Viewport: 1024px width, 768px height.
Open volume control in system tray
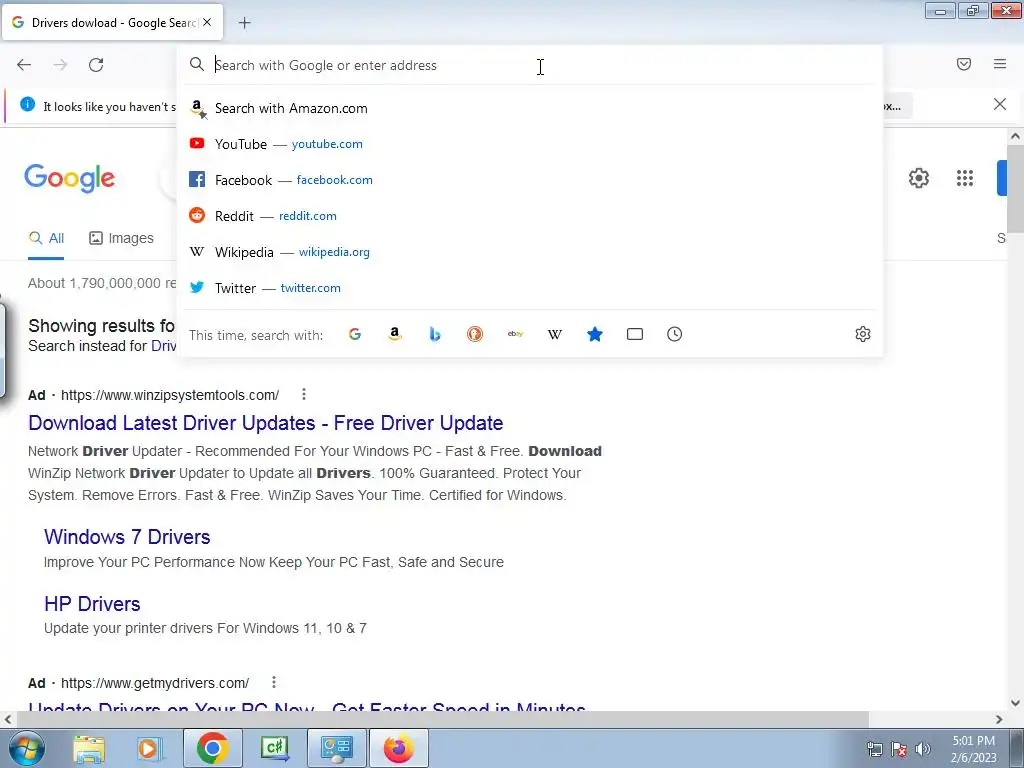[923, 749]
